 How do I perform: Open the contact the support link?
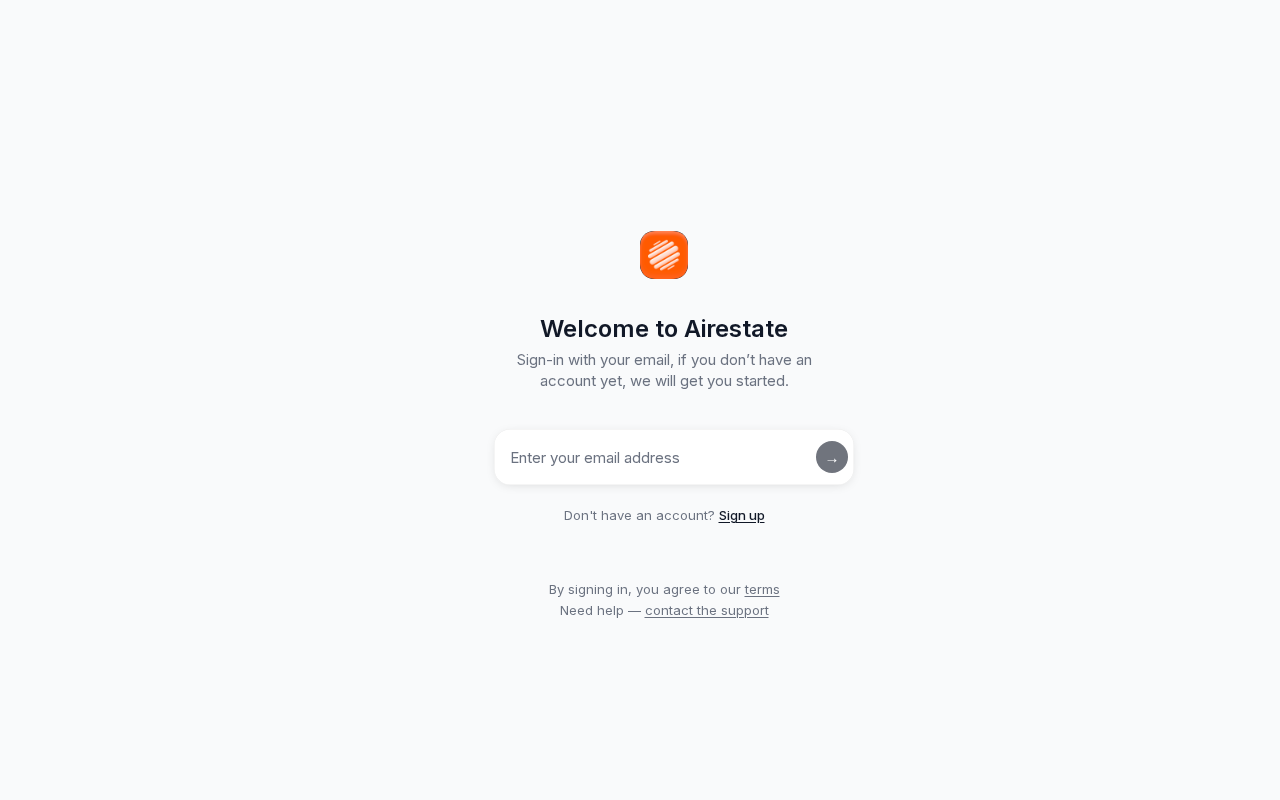[707, 610]
